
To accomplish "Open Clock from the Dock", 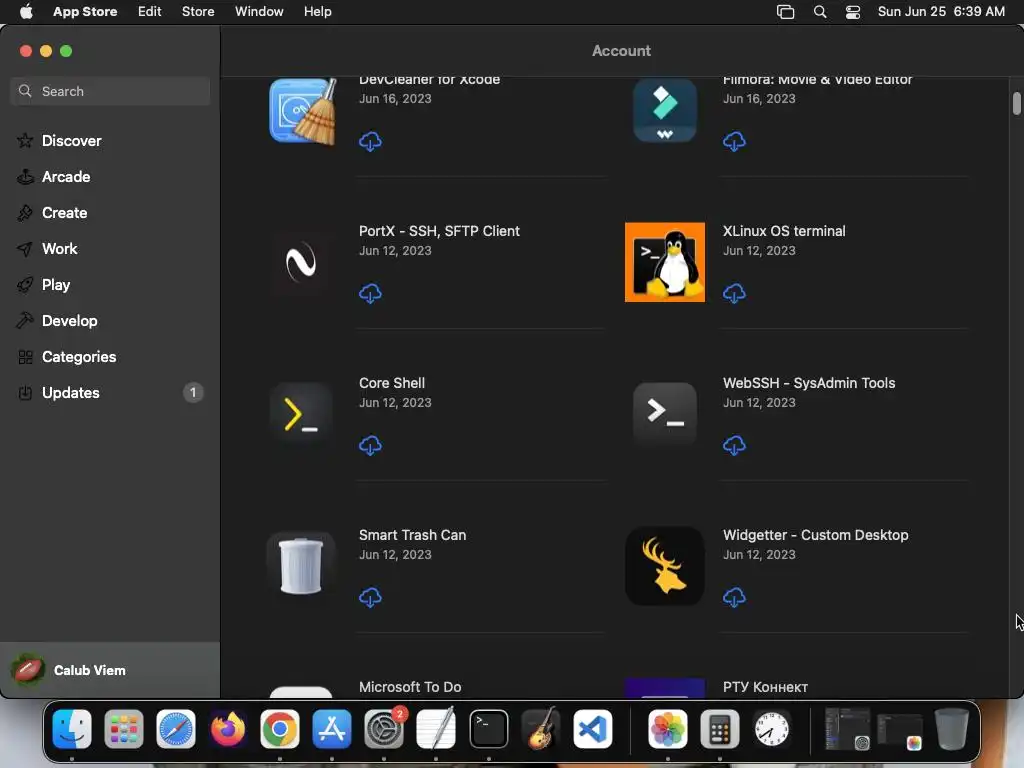I will tap(771, 729).
